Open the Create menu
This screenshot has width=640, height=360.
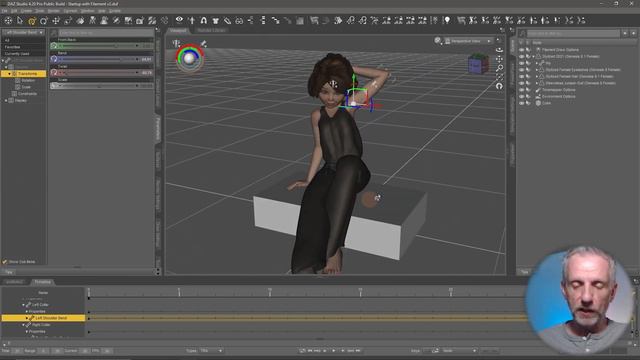point(26,11)
